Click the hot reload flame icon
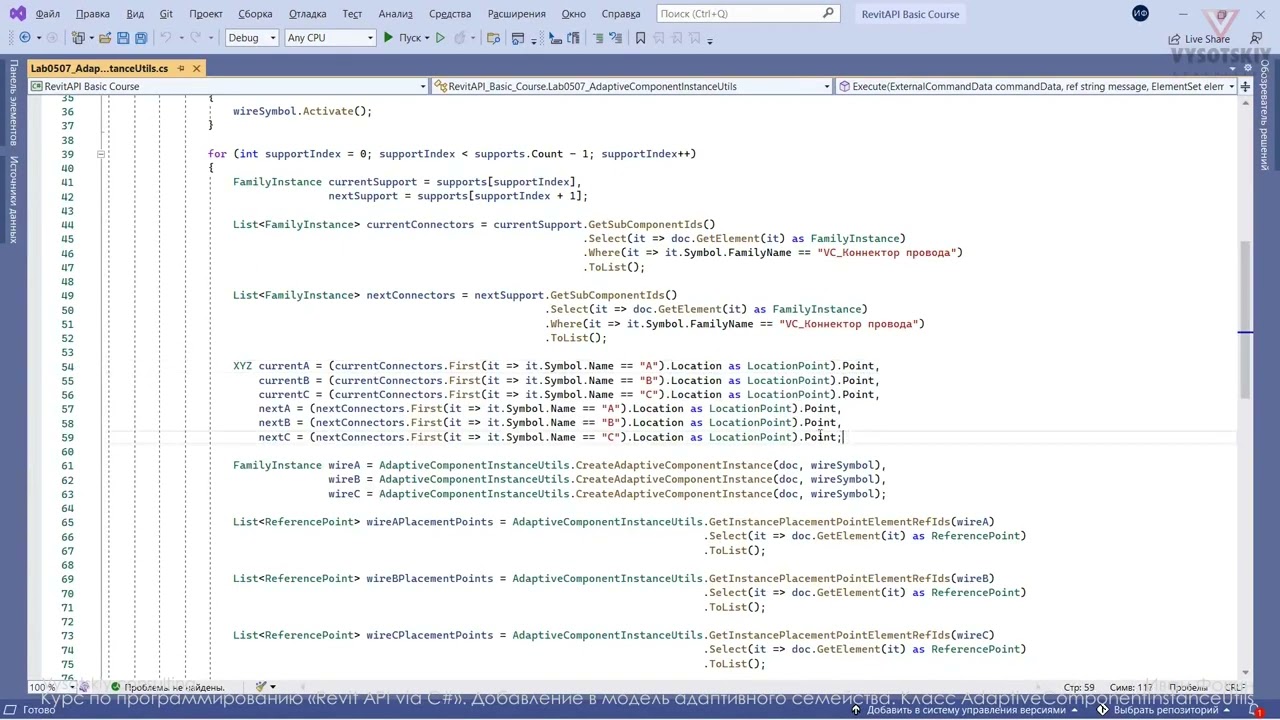 (460, 38)
